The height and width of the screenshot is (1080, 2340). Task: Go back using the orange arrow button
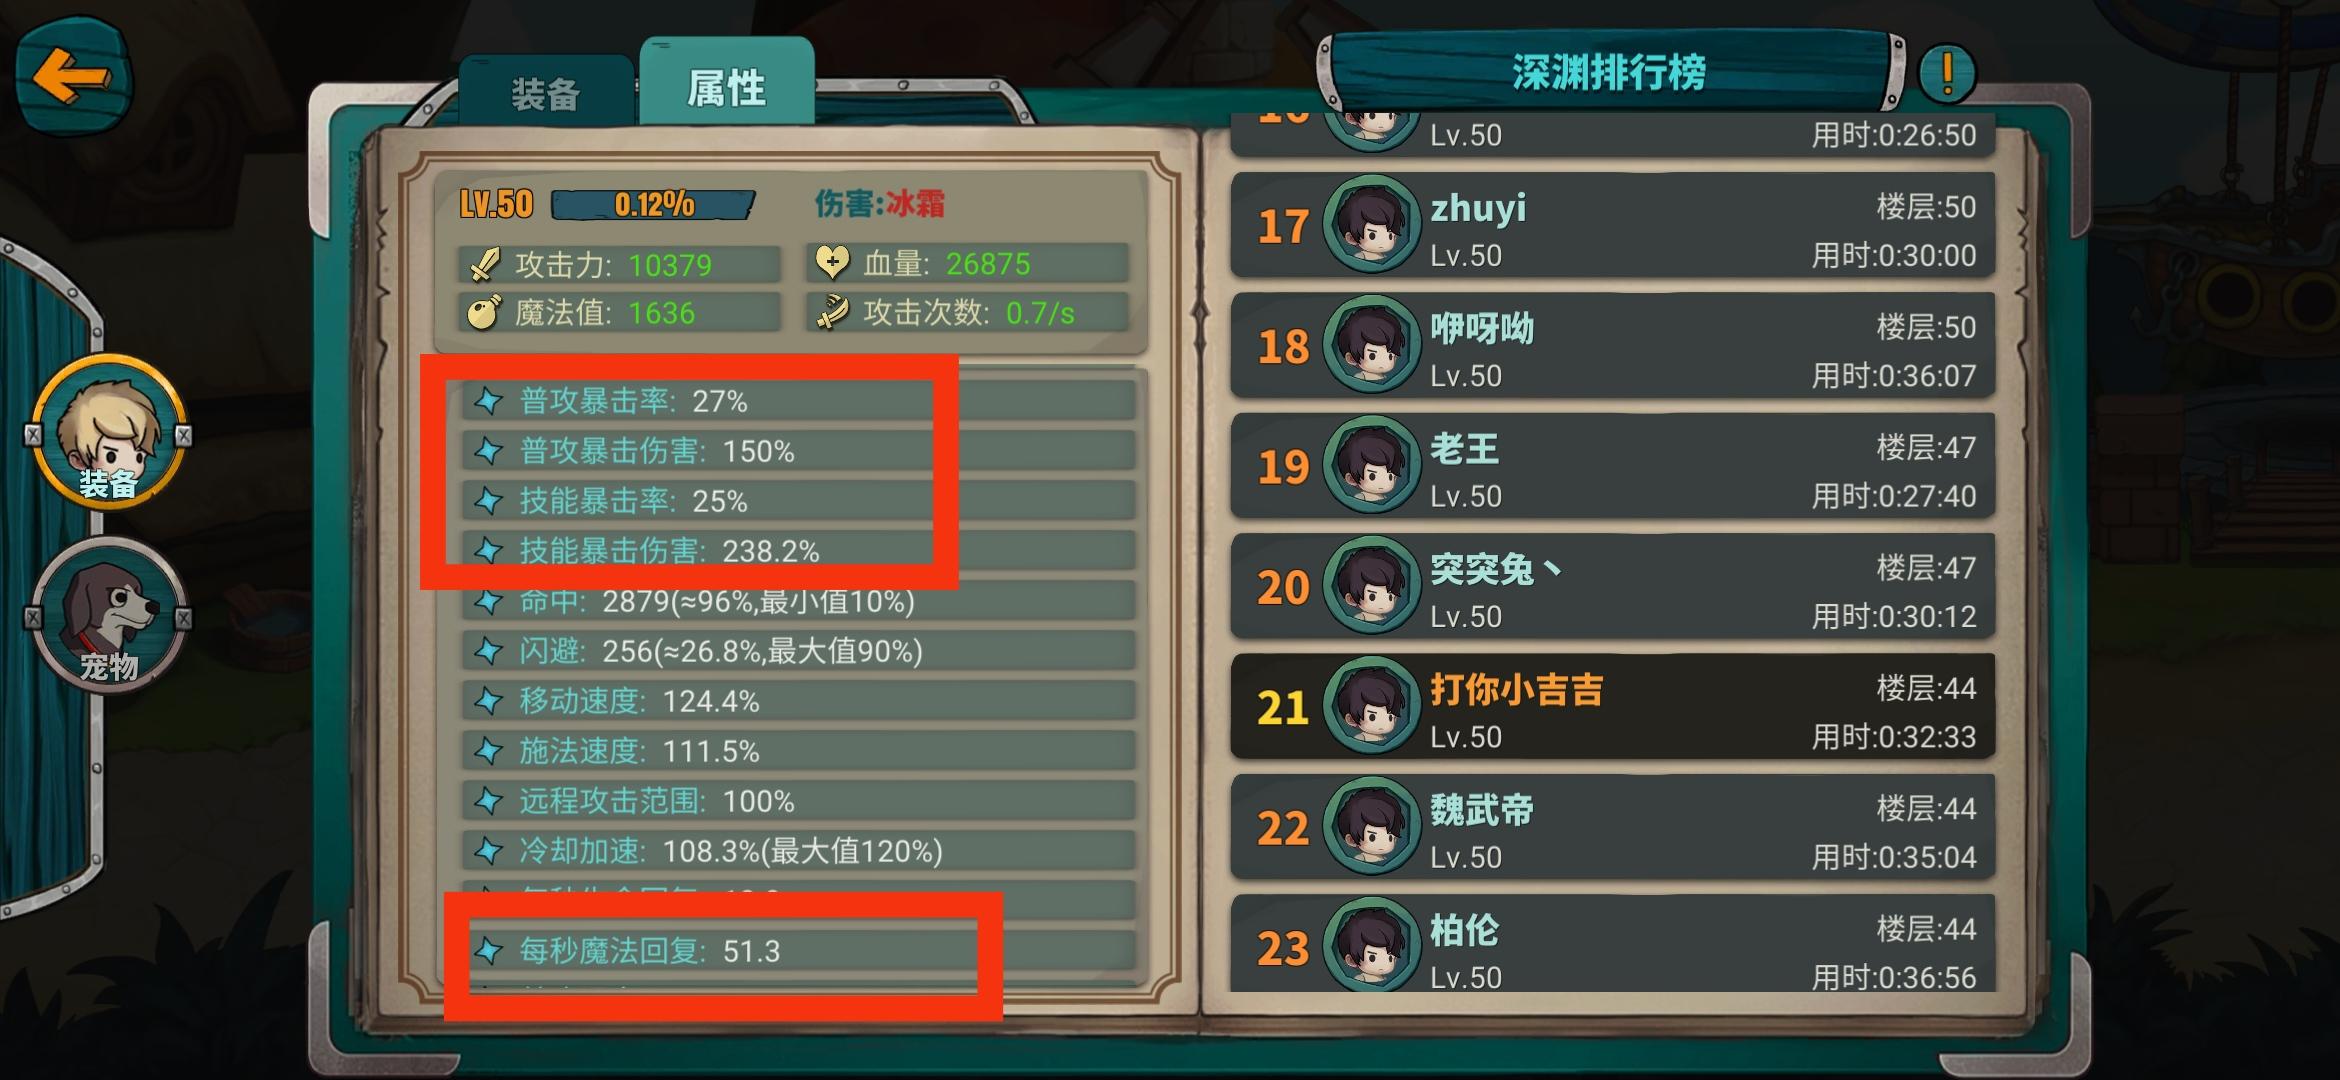72,76
